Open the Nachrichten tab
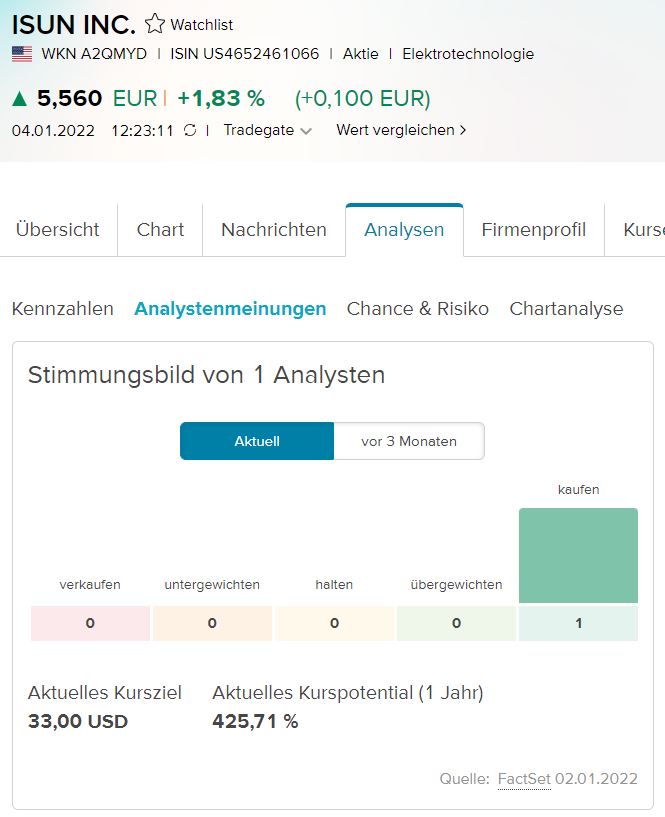 click(x=274, y=230)
